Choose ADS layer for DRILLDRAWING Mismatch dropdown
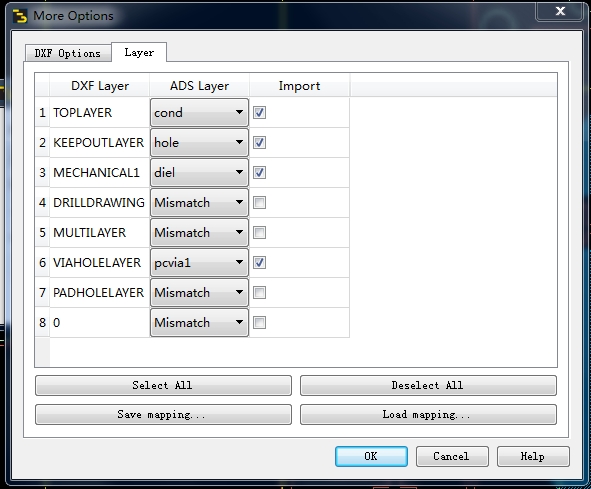The height and width of the screenshot is (489, 591). (x=199, y=202)
